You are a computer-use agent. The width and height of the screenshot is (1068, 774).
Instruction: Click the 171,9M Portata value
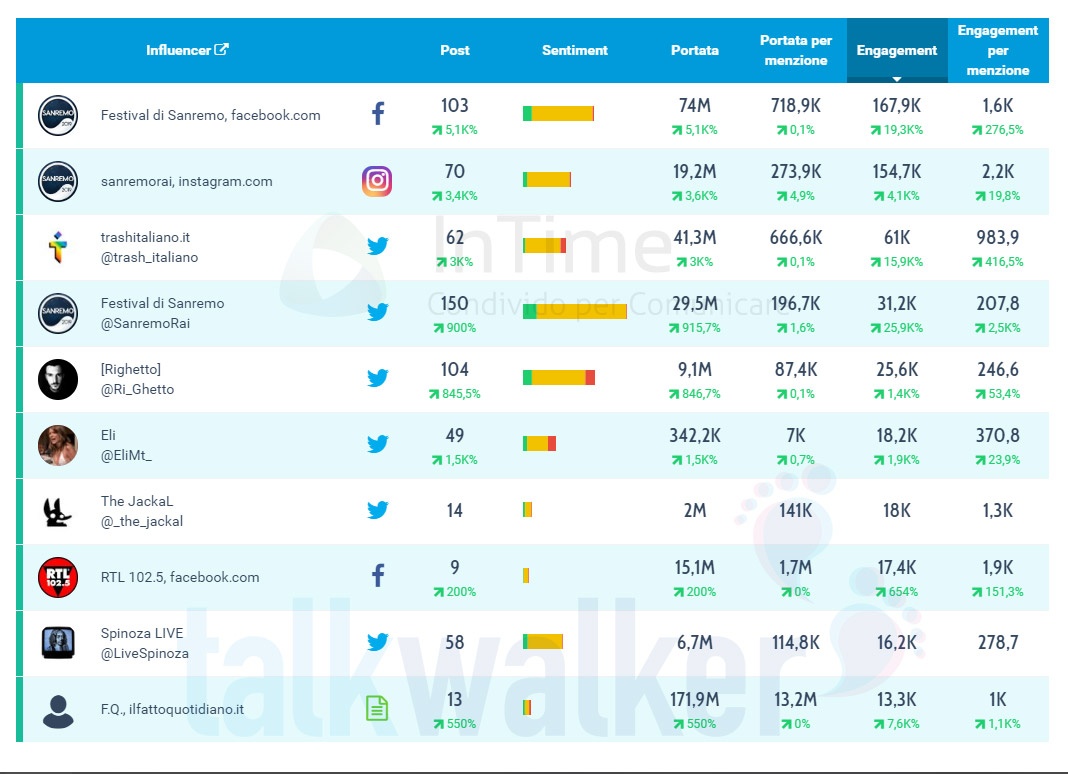pos(695,700)
